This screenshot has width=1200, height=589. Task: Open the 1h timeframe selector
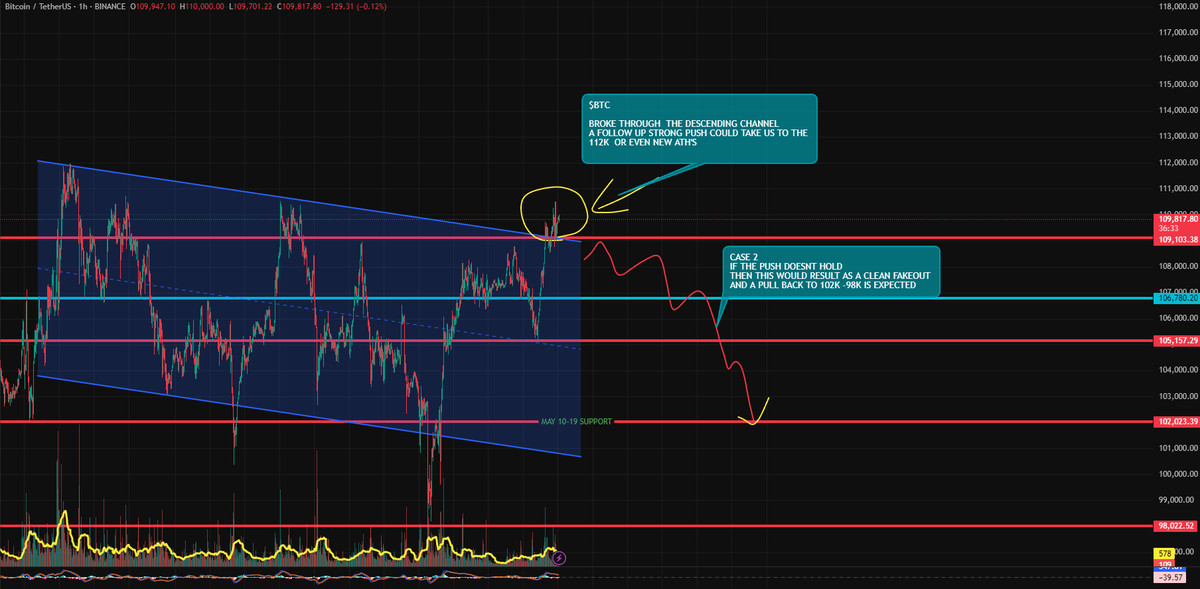(x=82, y=6)
